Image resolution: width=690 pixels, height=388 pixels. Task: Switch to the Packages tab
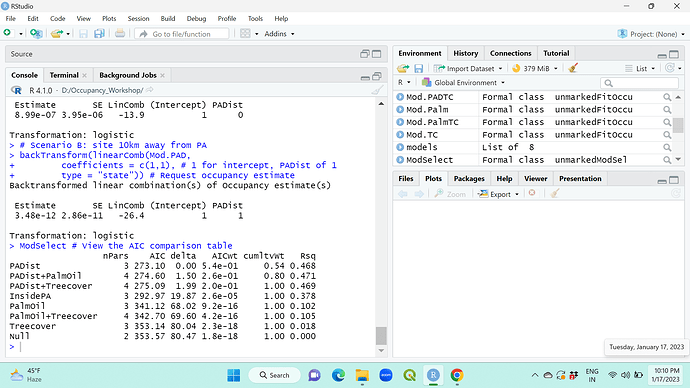(x=469, y=179)
